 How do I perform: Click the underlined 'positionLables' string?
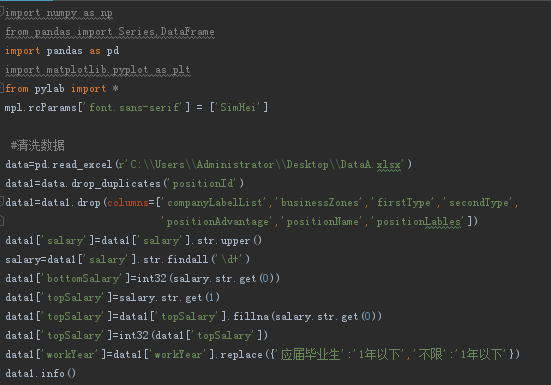tap(418, 221)
